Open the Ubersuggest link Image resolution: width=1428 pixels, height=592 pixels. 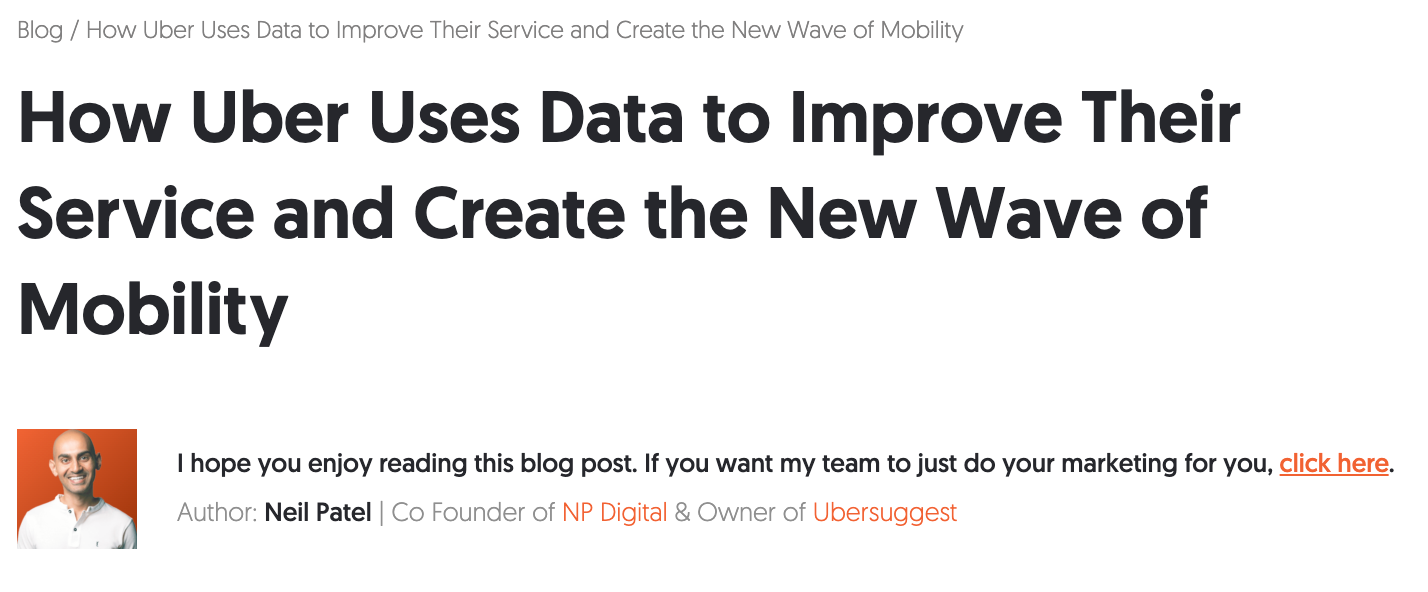885,513
